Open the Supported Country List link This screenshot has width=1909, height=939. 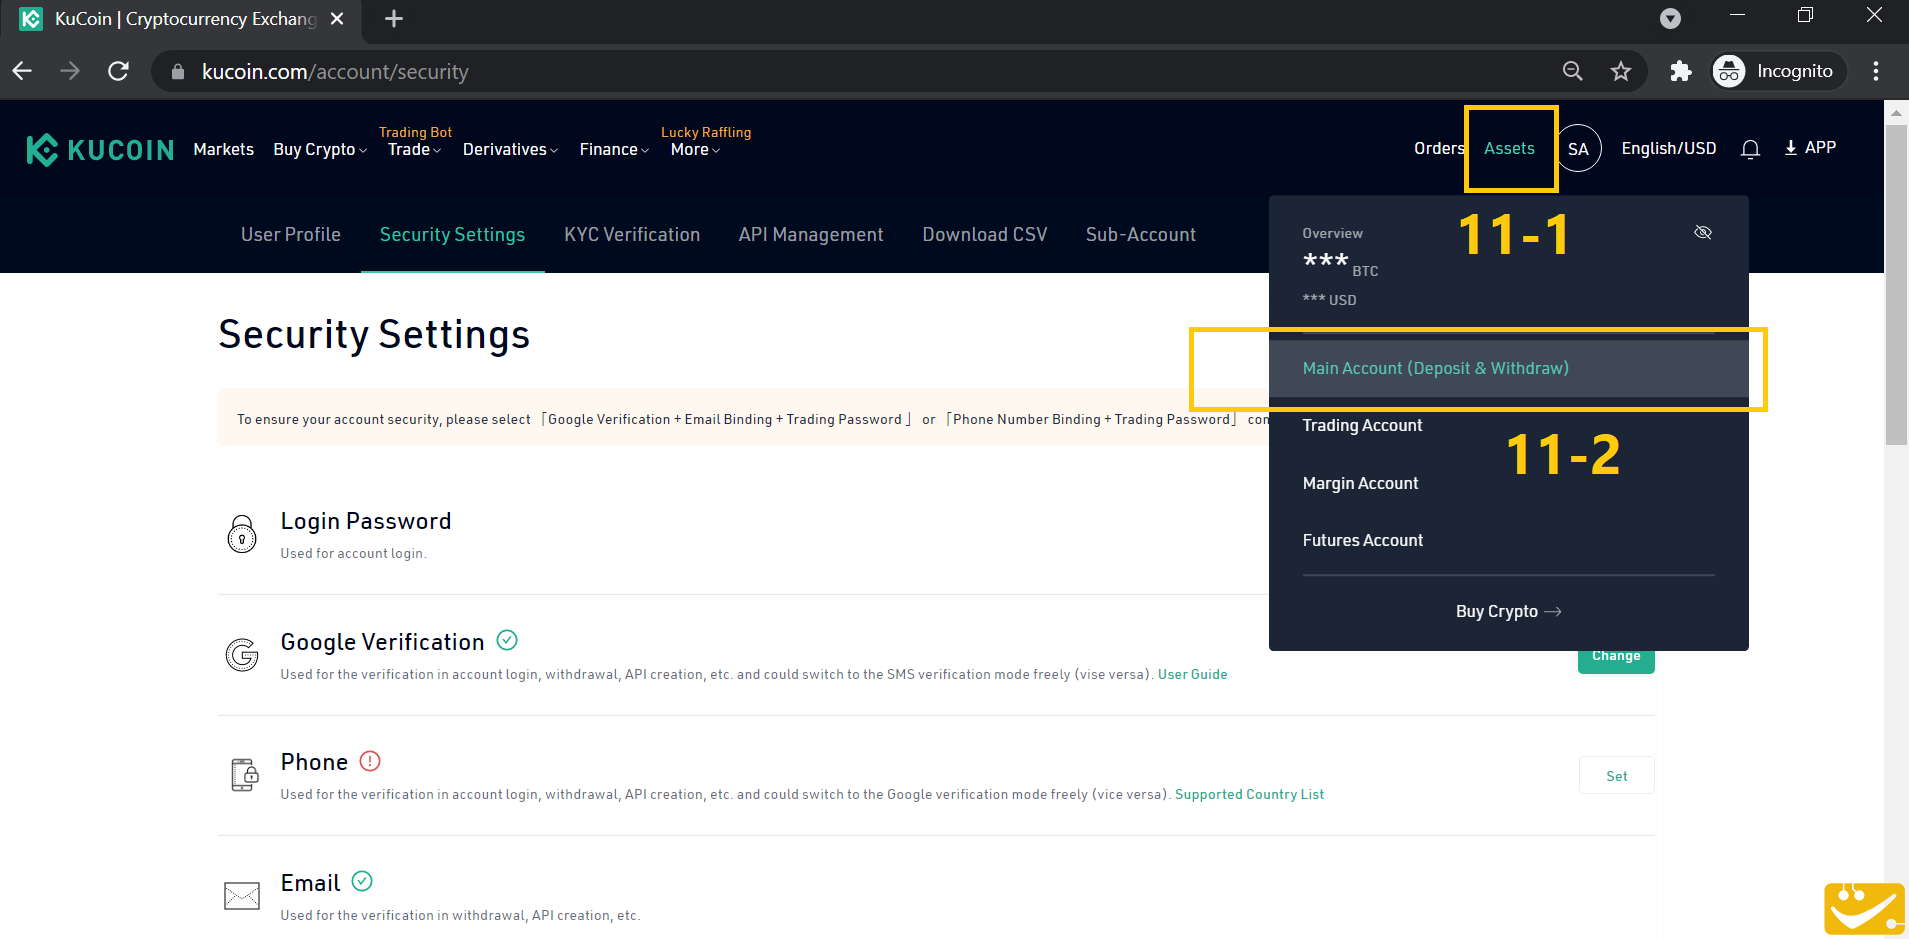tap(1249, 794)
